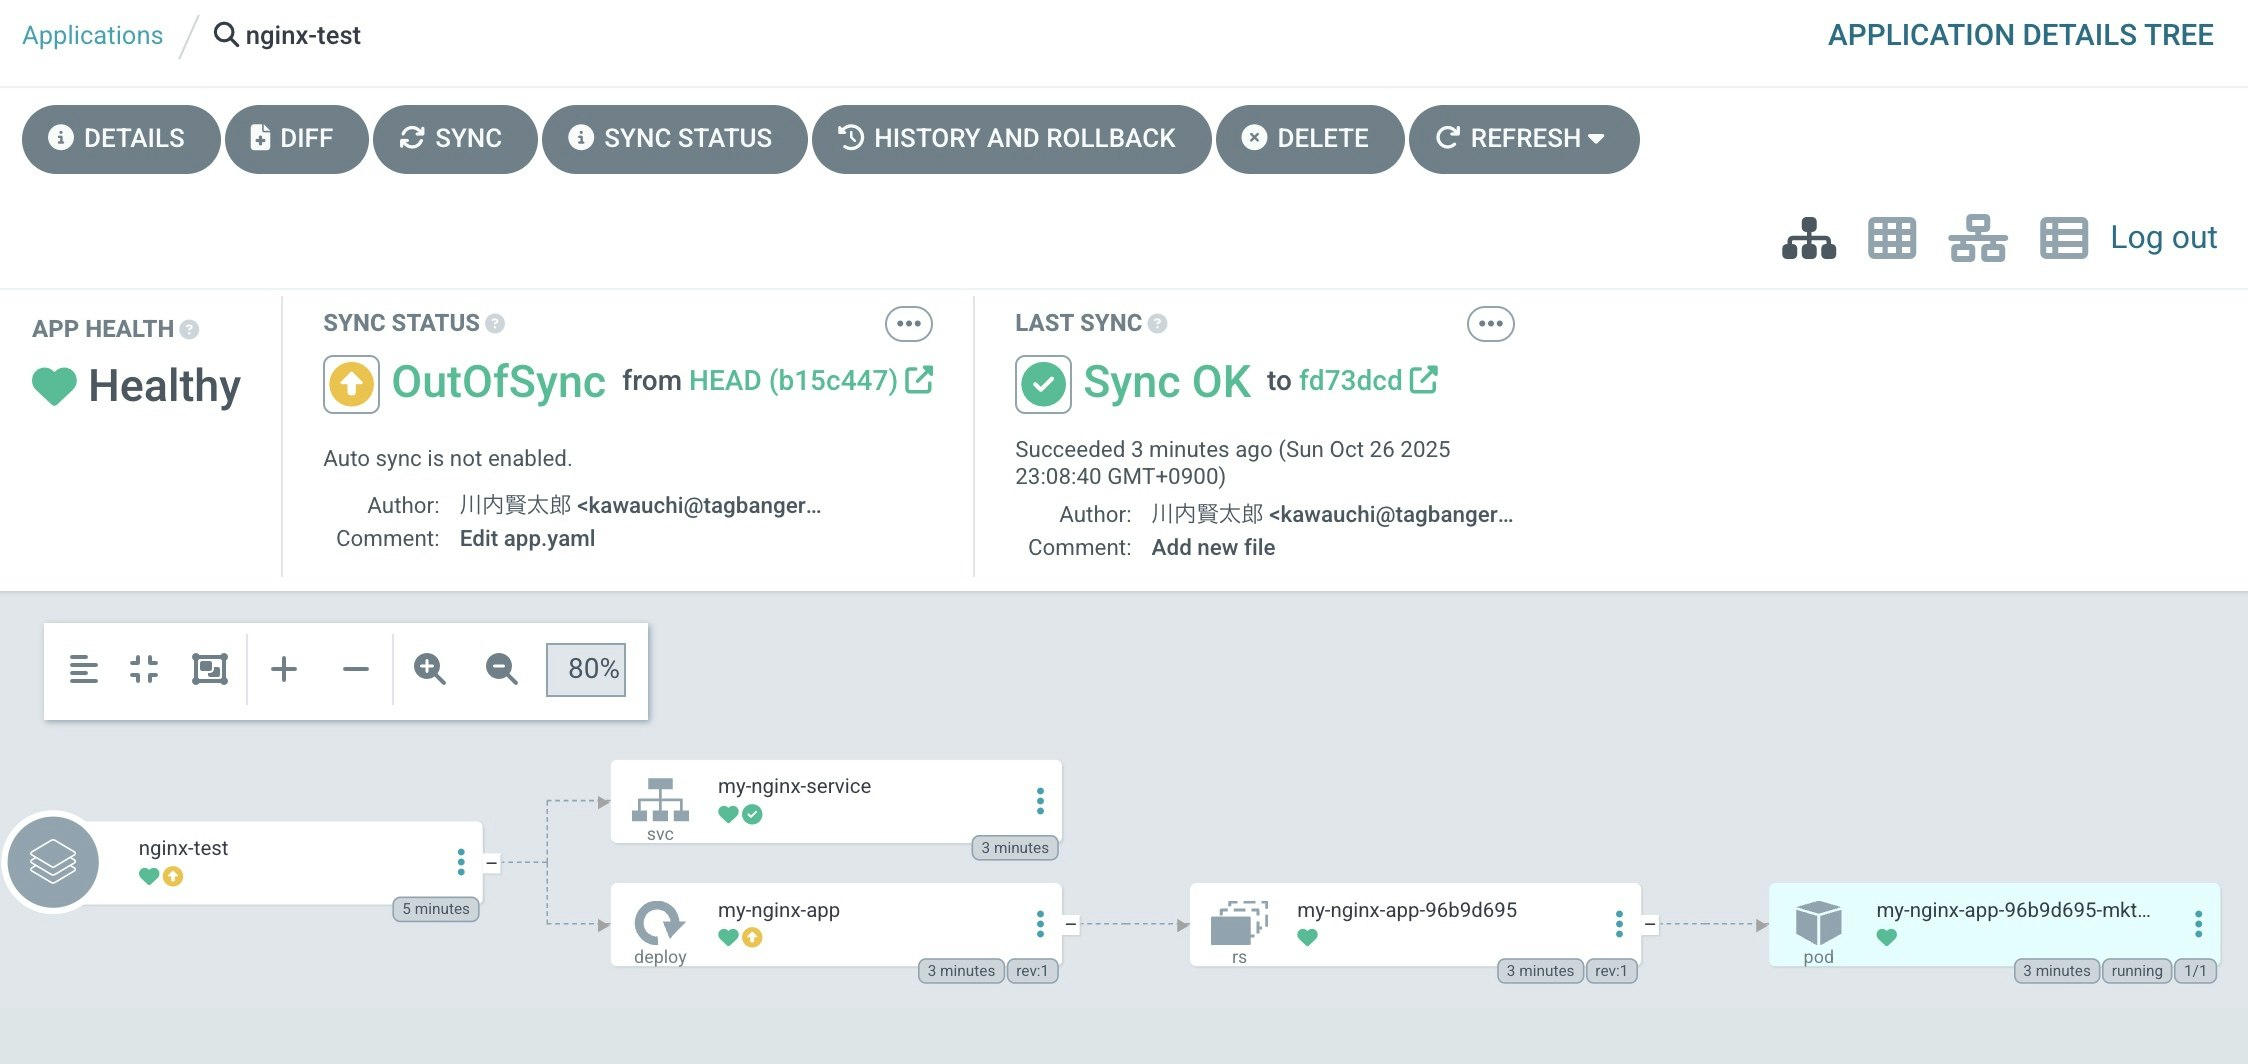This screenshot has height=1064, width=2248.
Task: Switch to network view icon
Action: pyautogui.click(x=1977, y=238)
